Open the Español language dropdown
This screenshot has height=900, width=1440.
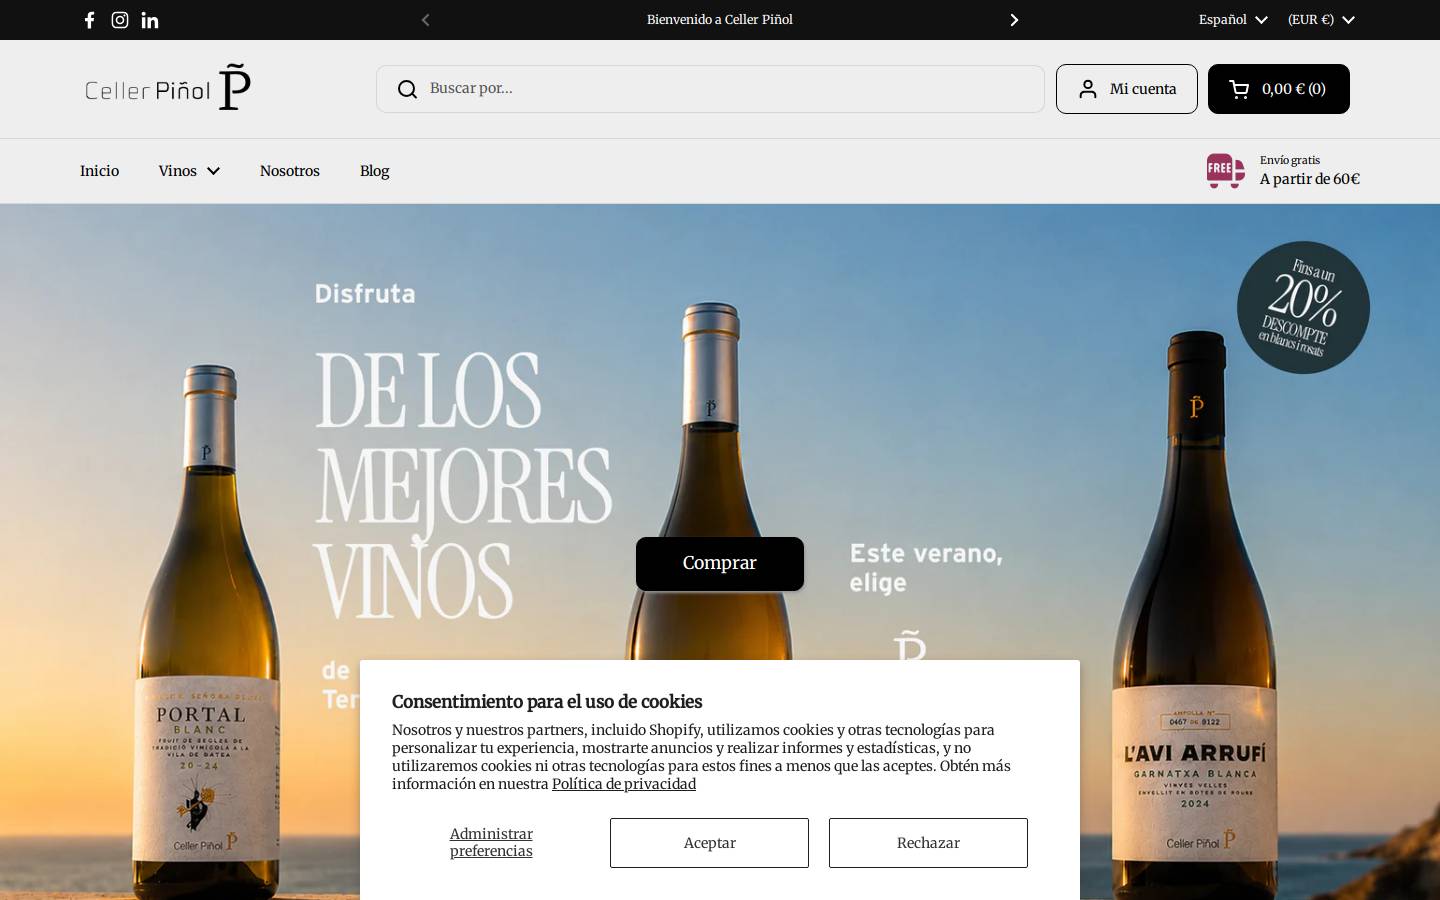coord(1233,20)
